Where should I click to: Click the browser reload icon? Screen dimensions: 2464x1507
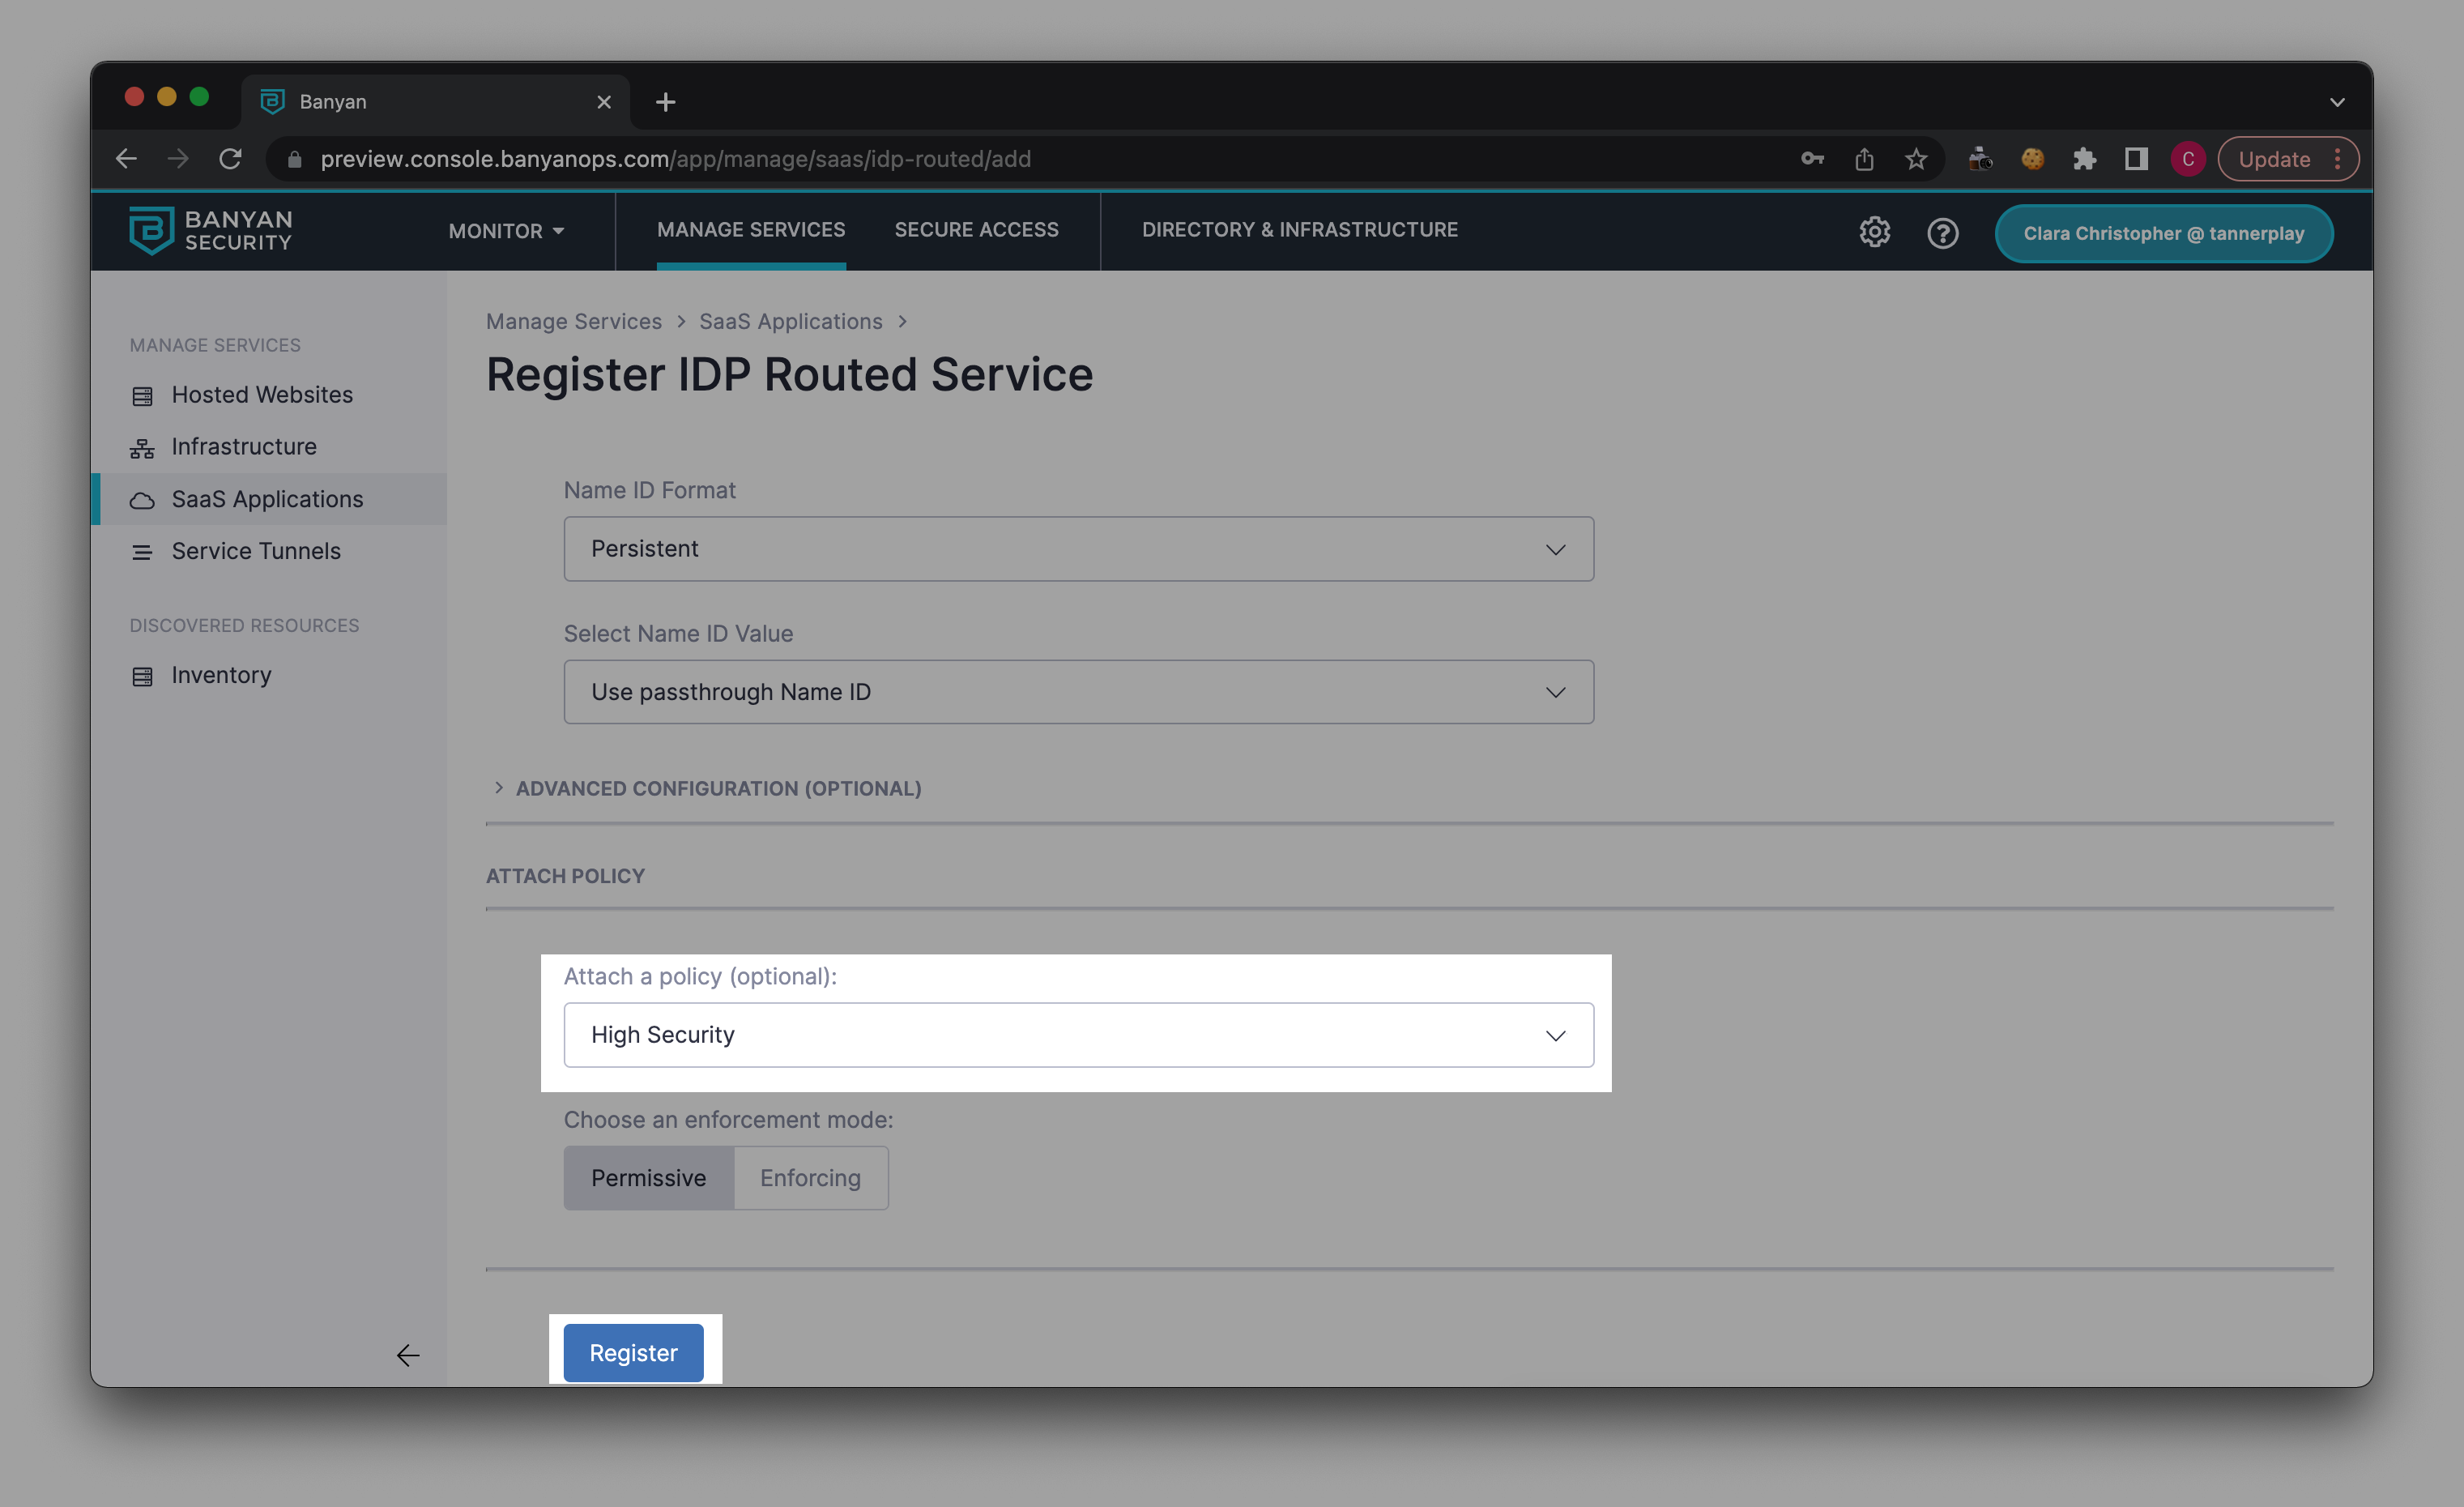231,159
